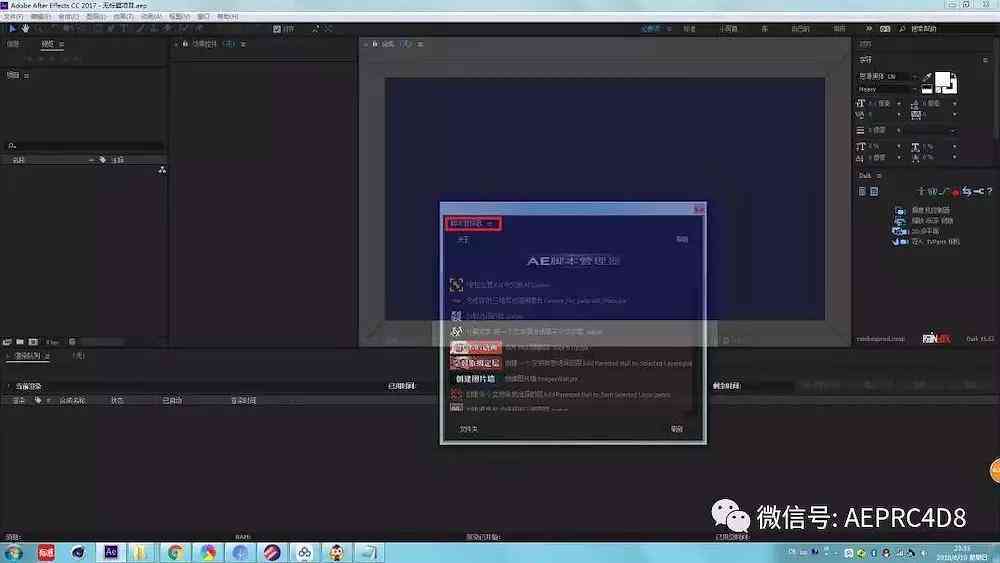This screenshot has height=563, width=1000.
Task: Open the project flowchart view icon
Action: click(x=162, y=170)
